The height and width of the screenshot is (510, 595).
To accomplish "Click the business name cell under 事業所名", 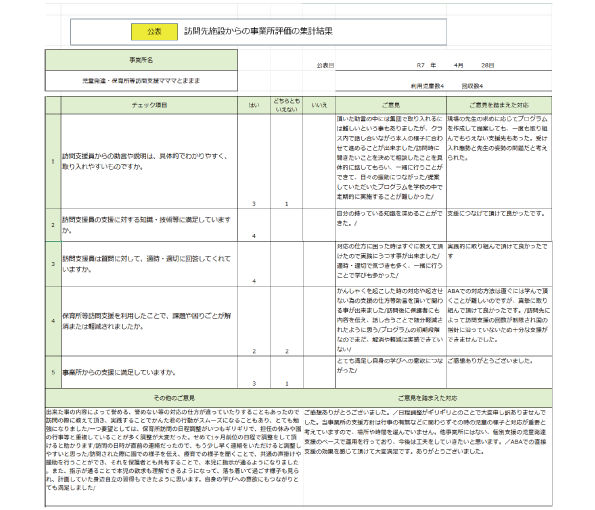I will [141, 81].
